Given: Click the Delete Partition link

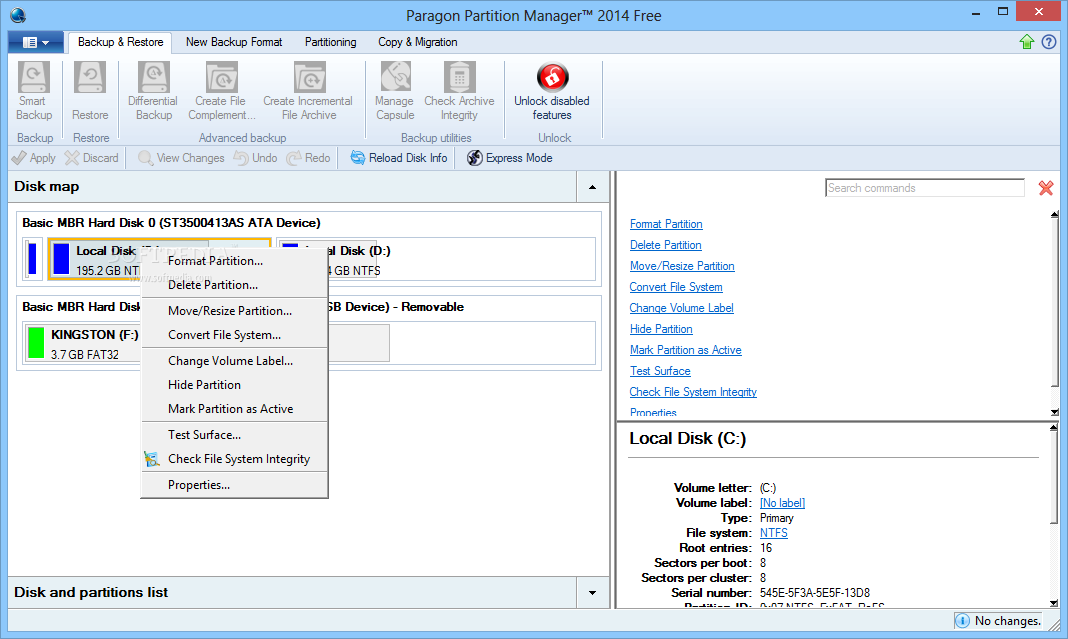Looking at the screenshot, I should tap(665, 245).
